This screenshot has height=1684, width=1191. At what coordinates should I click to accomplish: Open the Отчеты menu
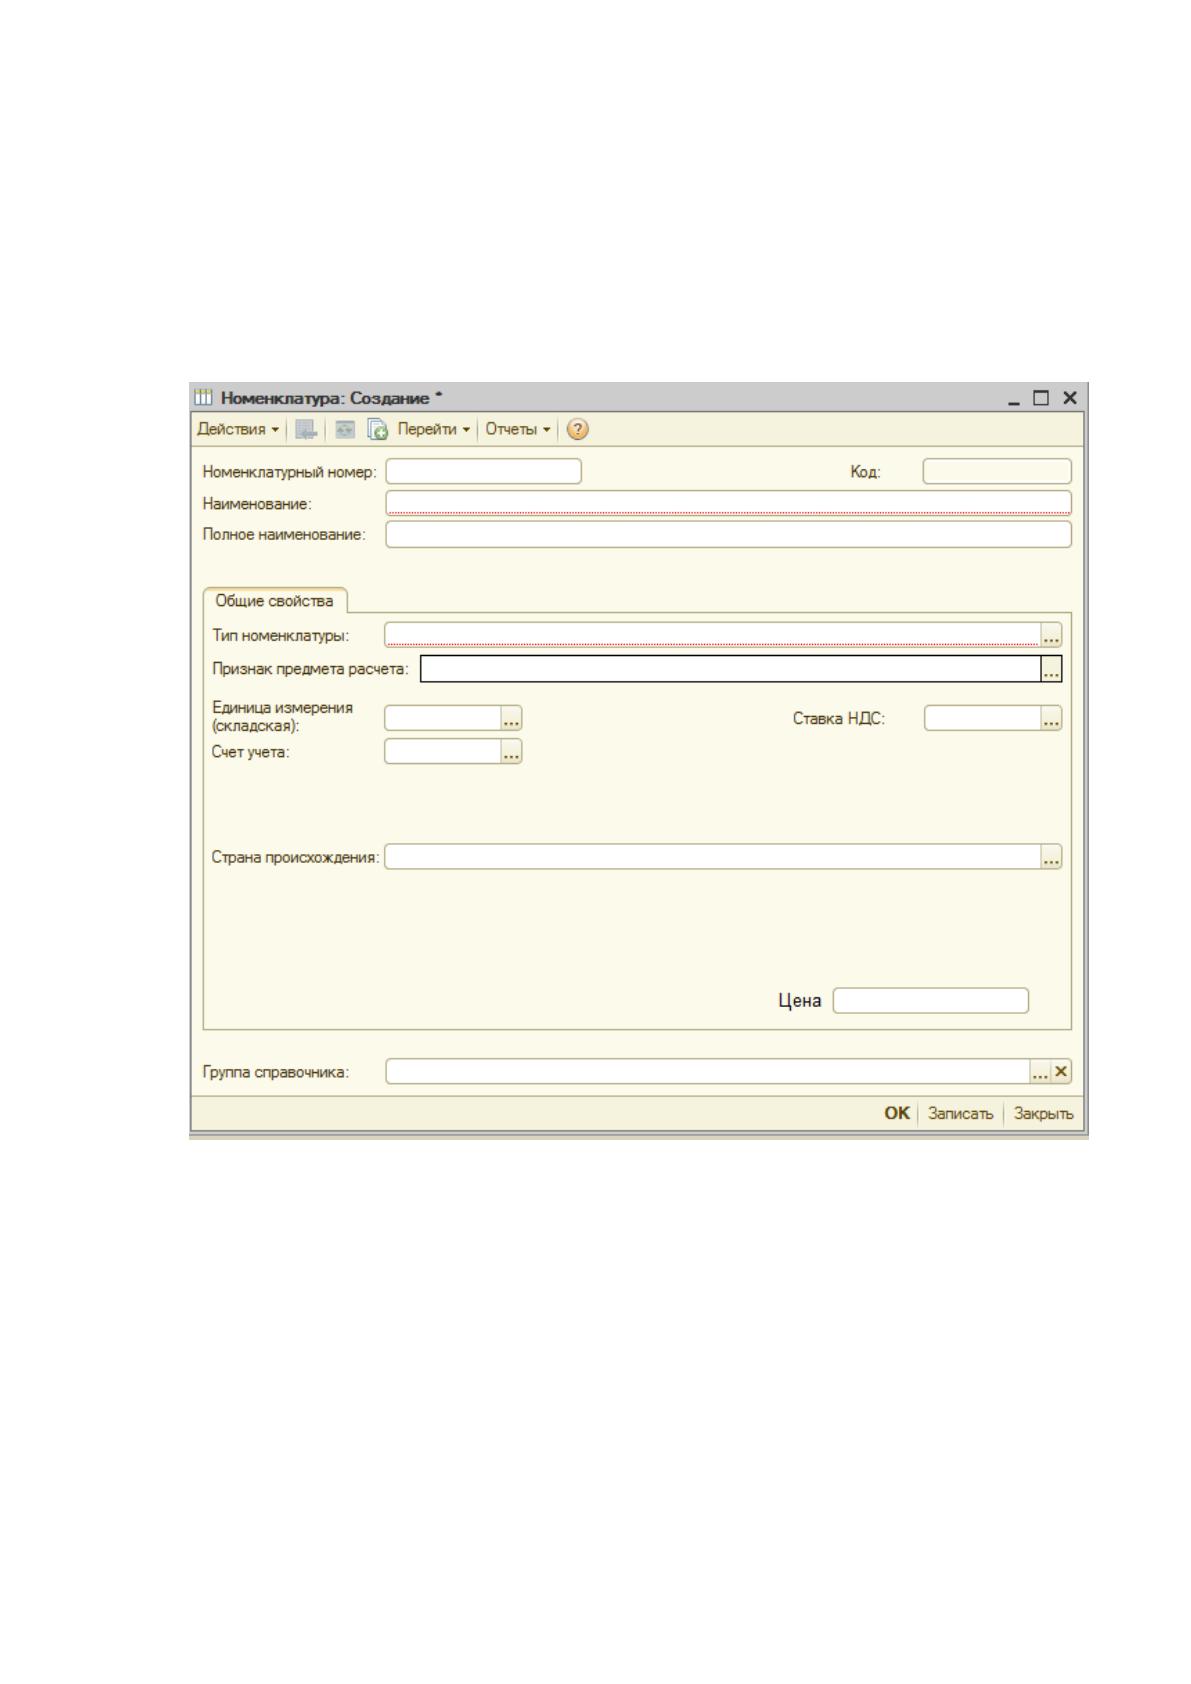tap(518, 429)
